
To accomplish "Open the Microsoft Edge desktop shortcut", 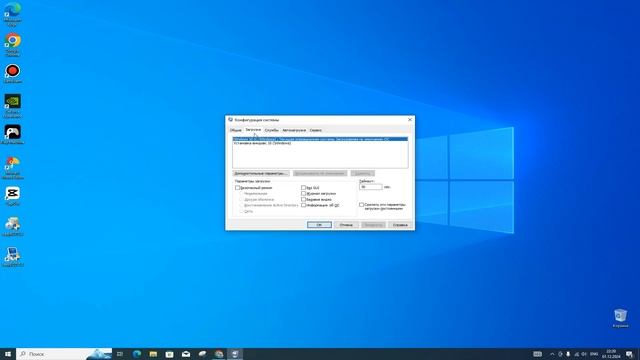I will click(x=13, y=13).
